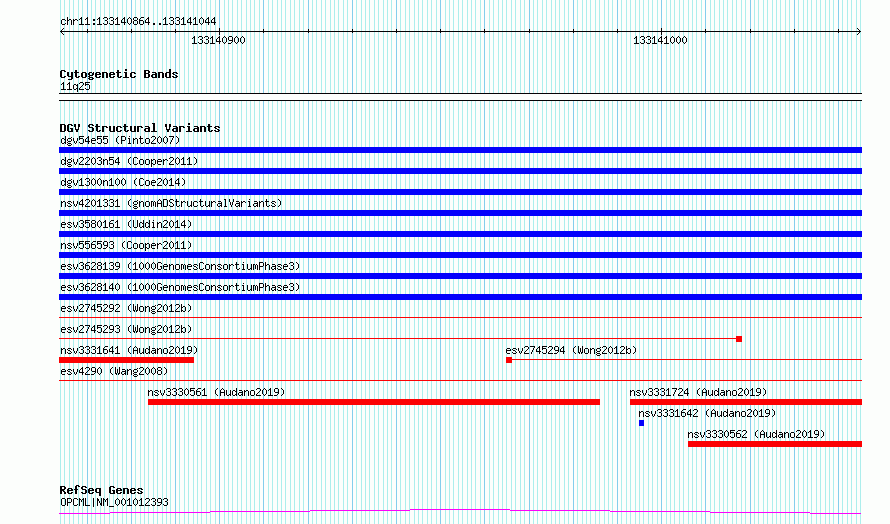Click the blue bar under nsv4201331
The width and height of the screenshot is (890, 524).
(460, 213)
